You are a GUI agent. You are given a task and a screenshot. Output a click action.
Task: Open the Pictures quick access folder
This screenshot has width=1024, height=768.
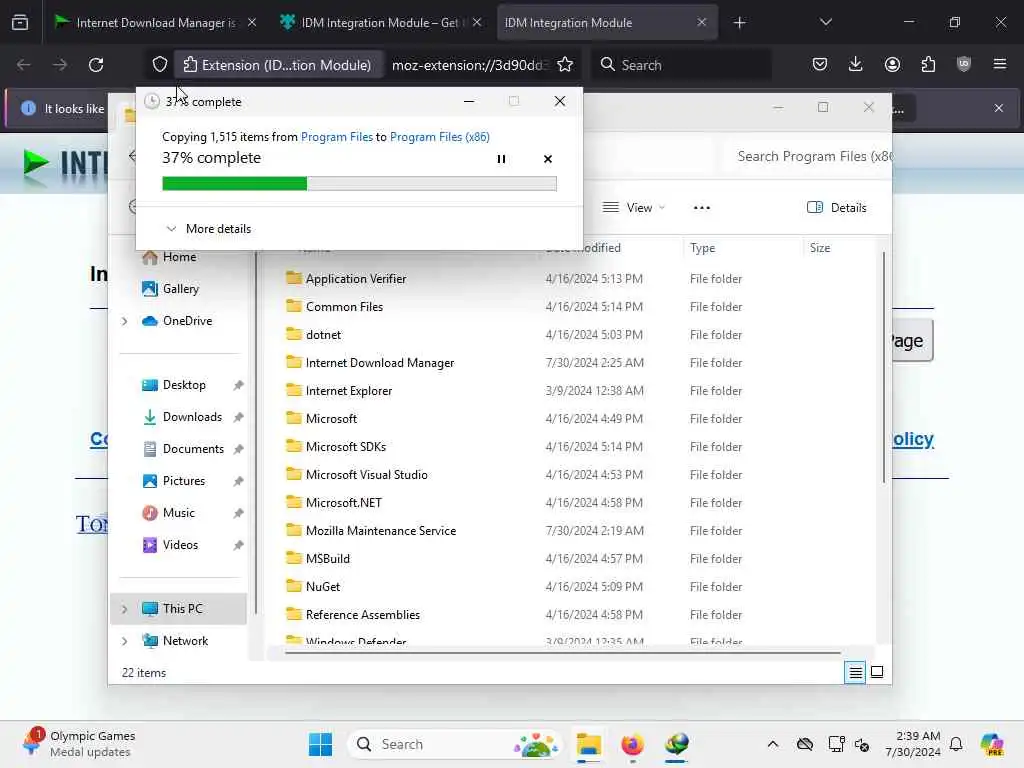[184, 481]
